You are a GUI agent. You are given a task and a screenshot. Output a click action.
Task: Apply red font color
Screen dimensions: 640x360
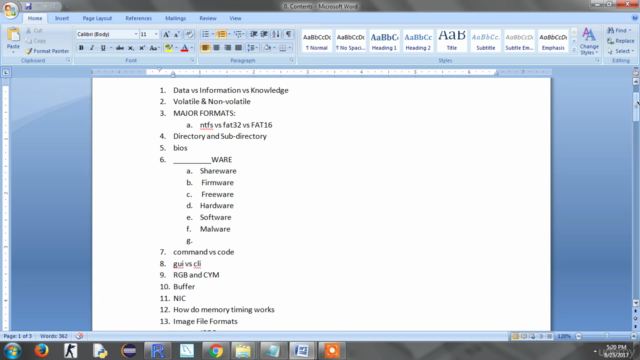click(x=184, y=48)
